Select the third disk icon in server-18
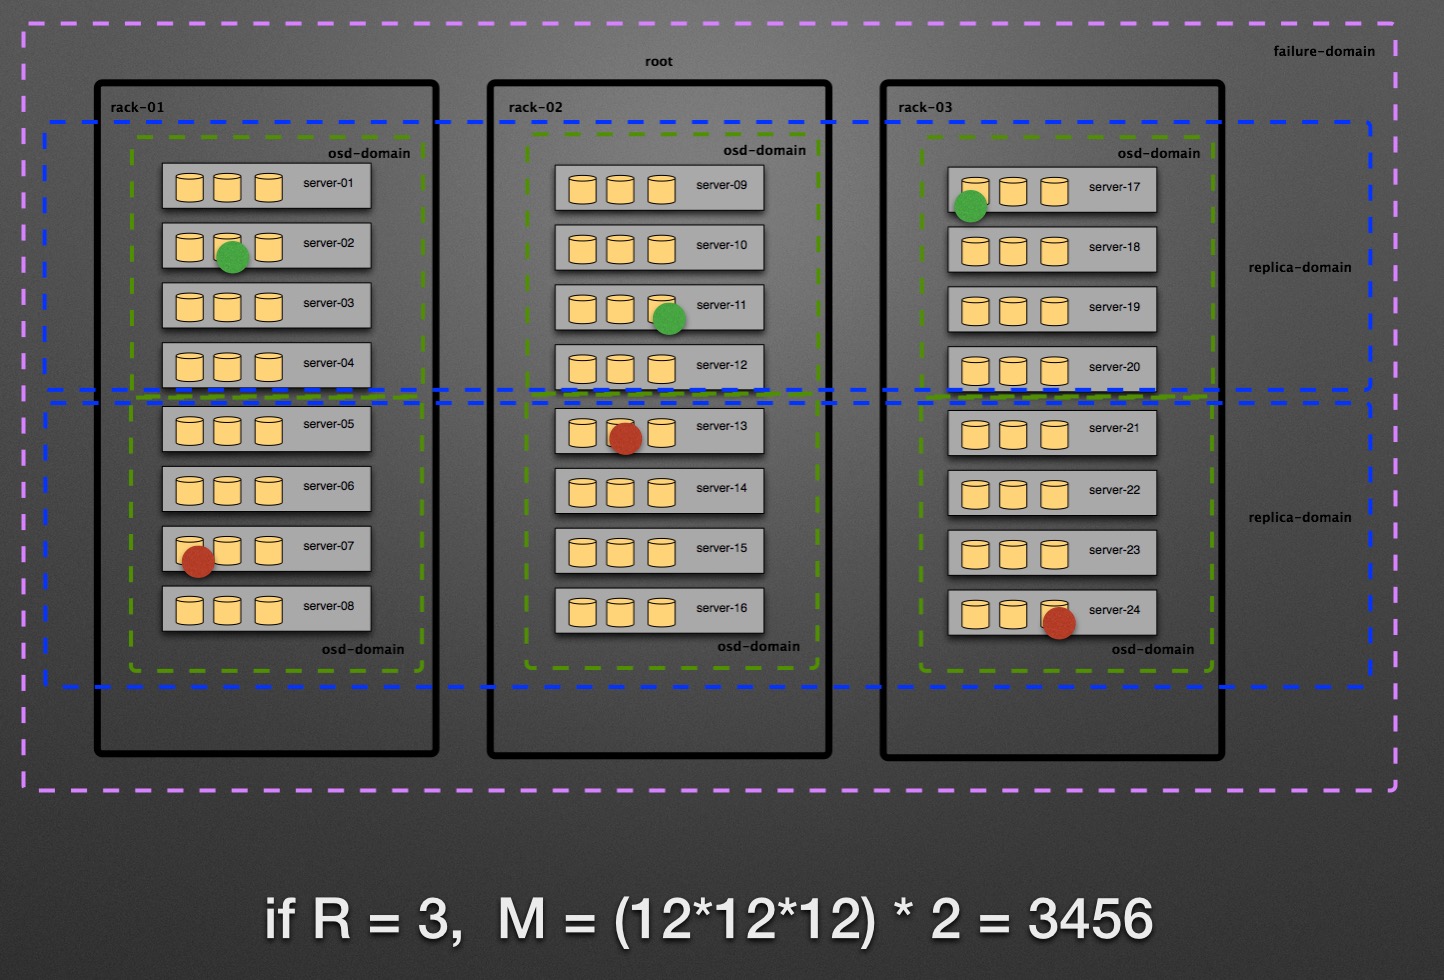The height and width of the screenshot is (980, 1444). pos(1054,251)
